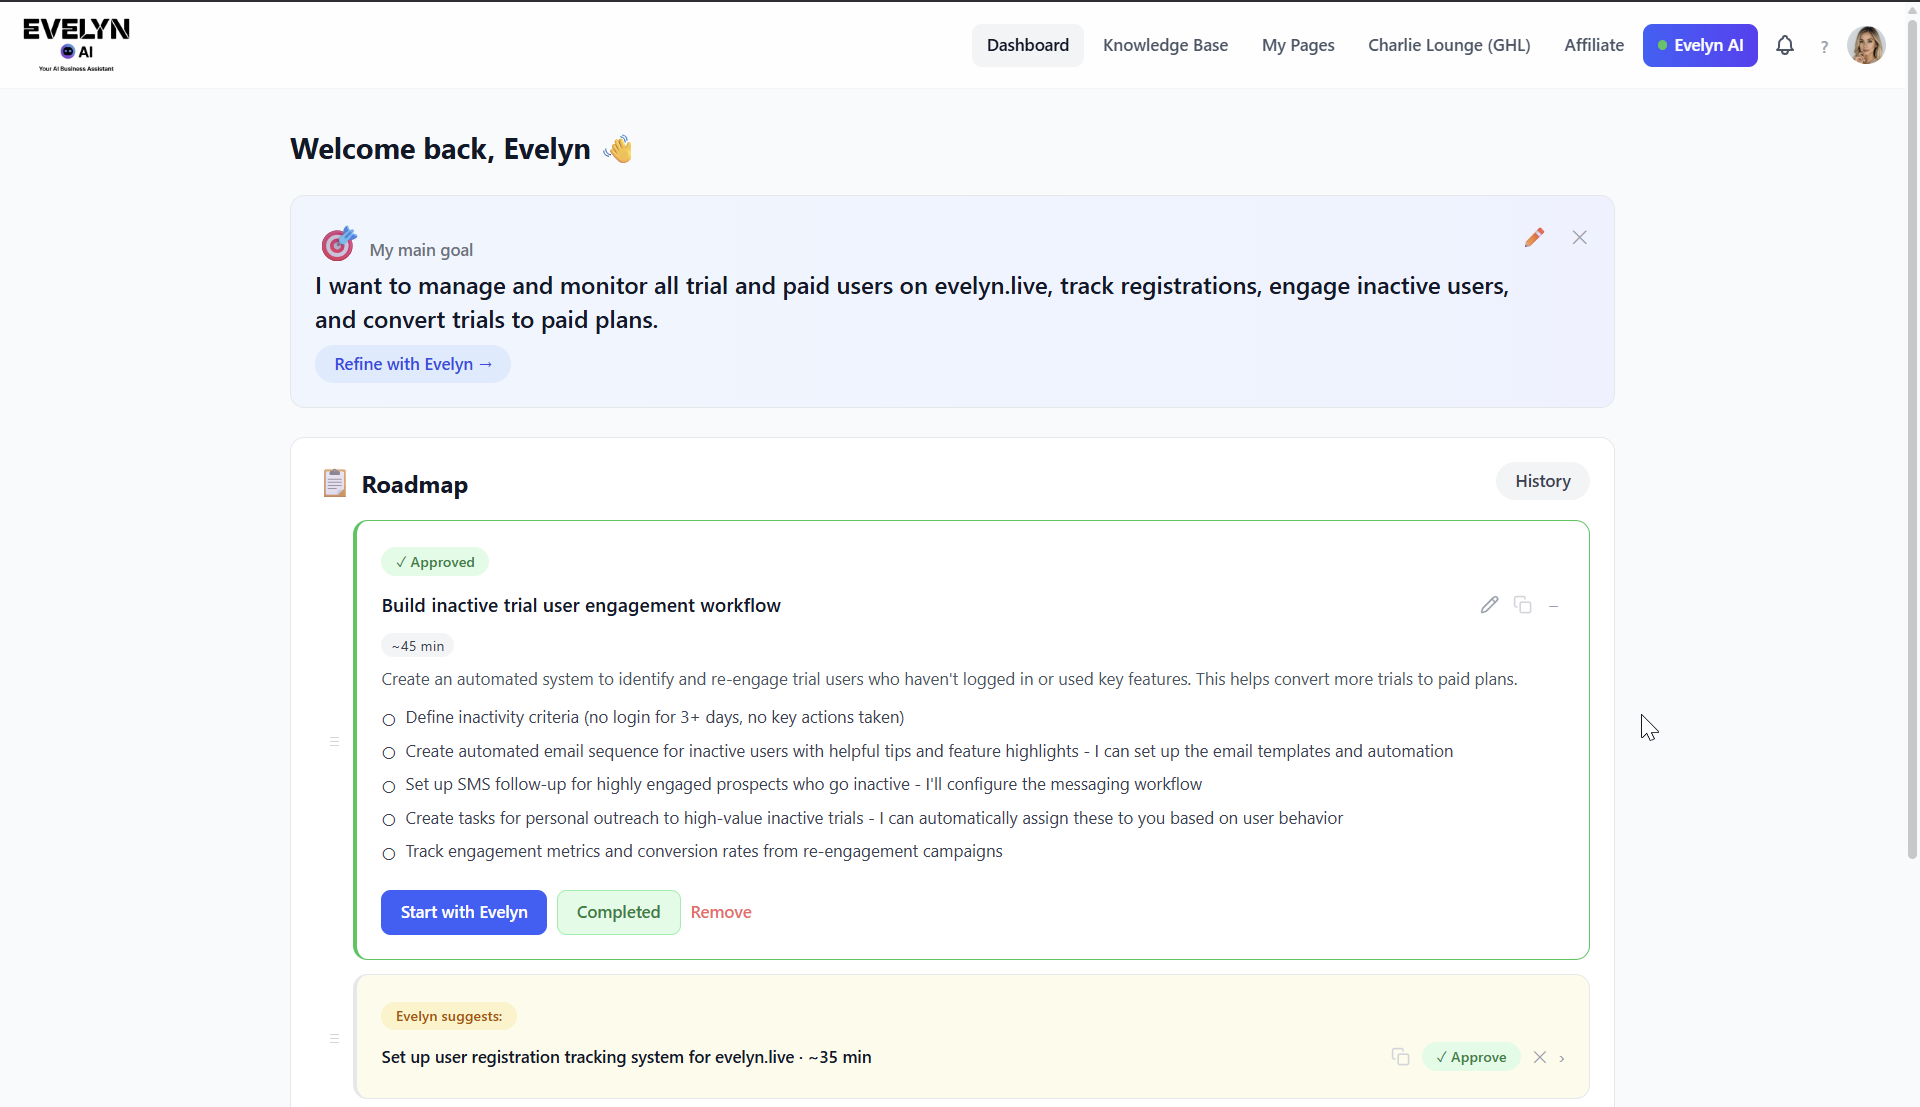Mark 'Set up SMS follow-up' step done

389,786
